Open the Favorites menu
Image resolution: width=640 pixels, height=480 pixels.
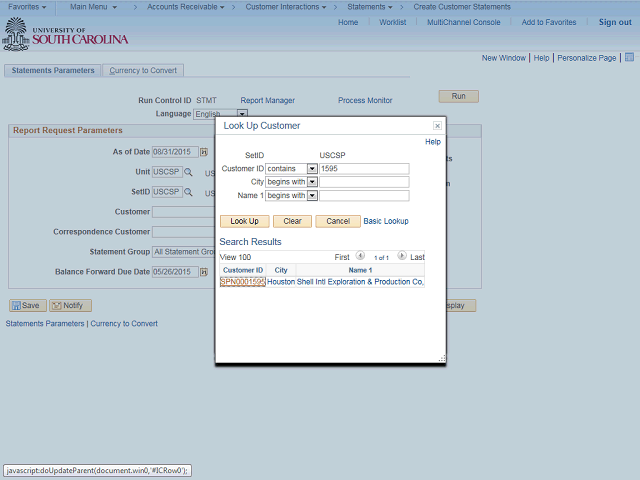coord(27,7)
